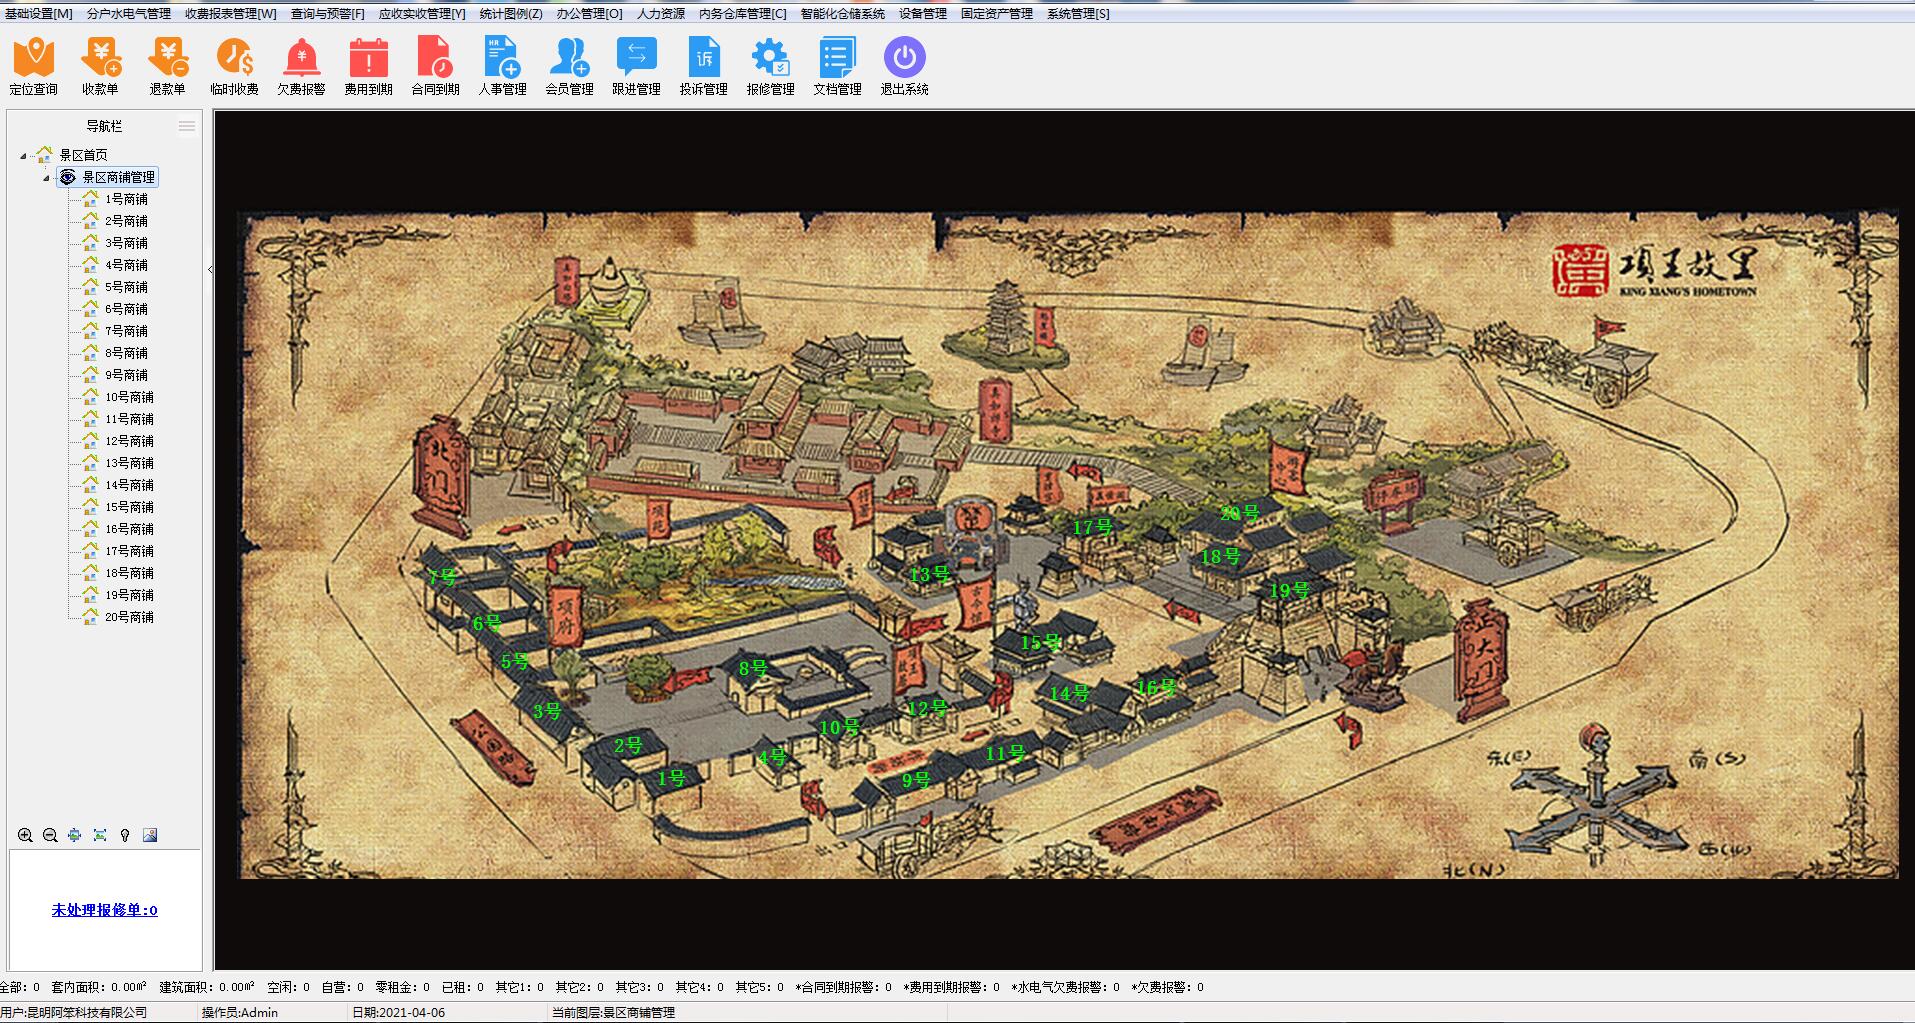Collapse the navigation panel splitter arrow

click(x=210, y=270)
